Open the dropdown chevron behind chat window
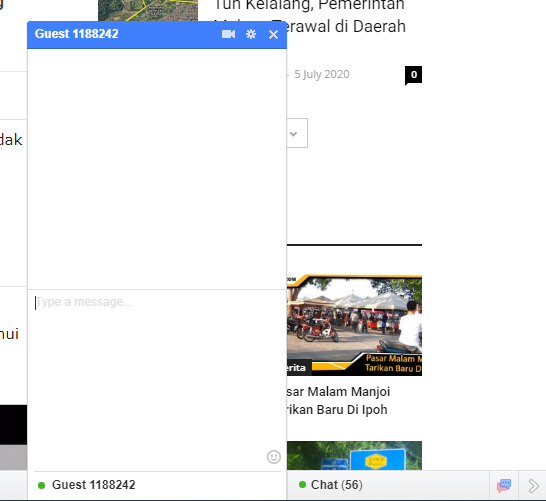Image resolution: width=546 pixels, height=501 pixels. coord(294,133)
